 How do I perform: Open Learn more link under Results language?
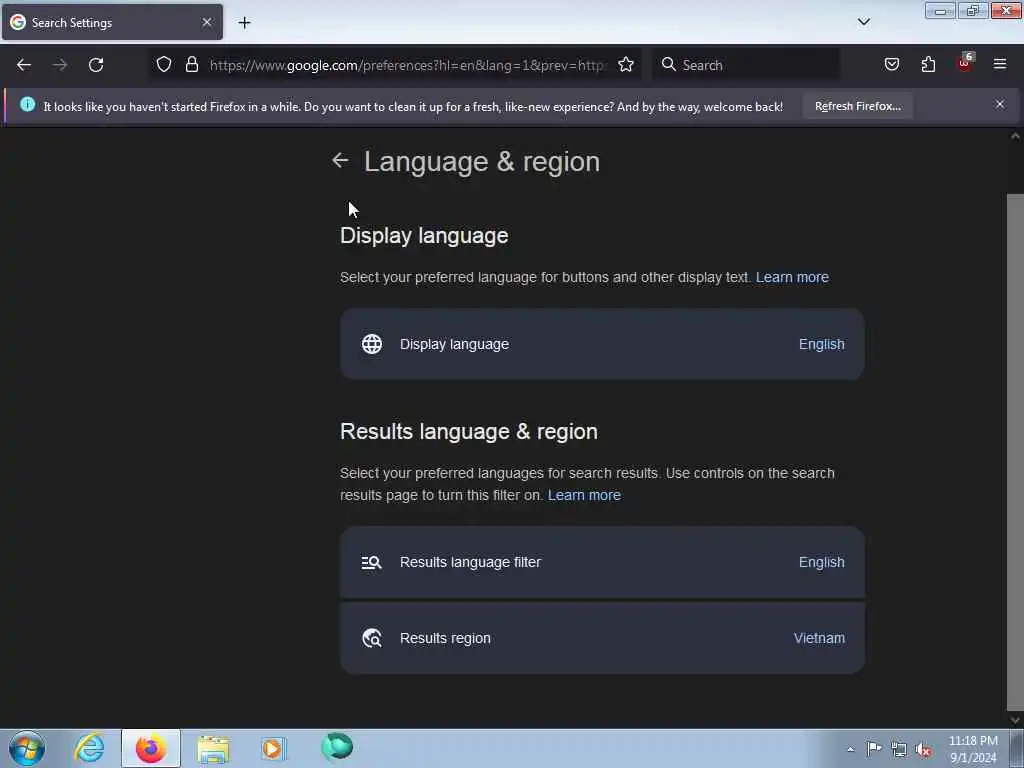[584, 495]
